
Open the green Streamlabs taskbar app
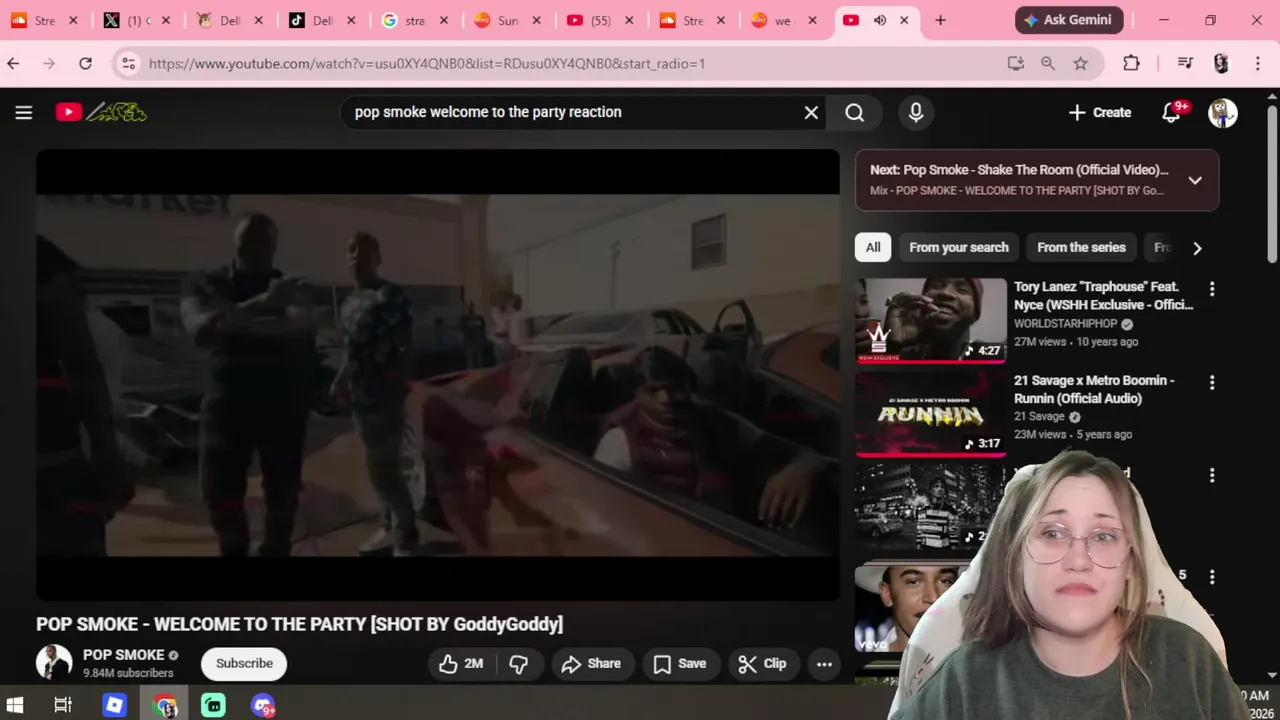point(213,705)
